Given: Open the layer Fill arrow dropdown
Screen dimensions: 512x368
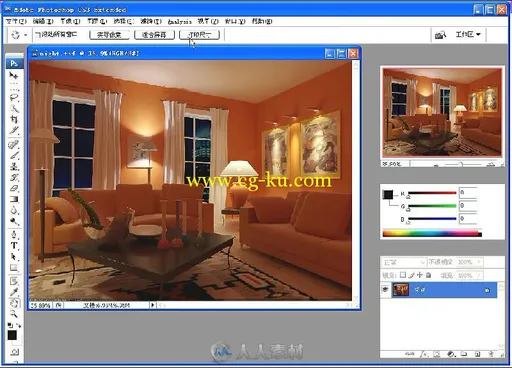Looking at the screenshot, I should pyautogui.click(x=479, y=275).
